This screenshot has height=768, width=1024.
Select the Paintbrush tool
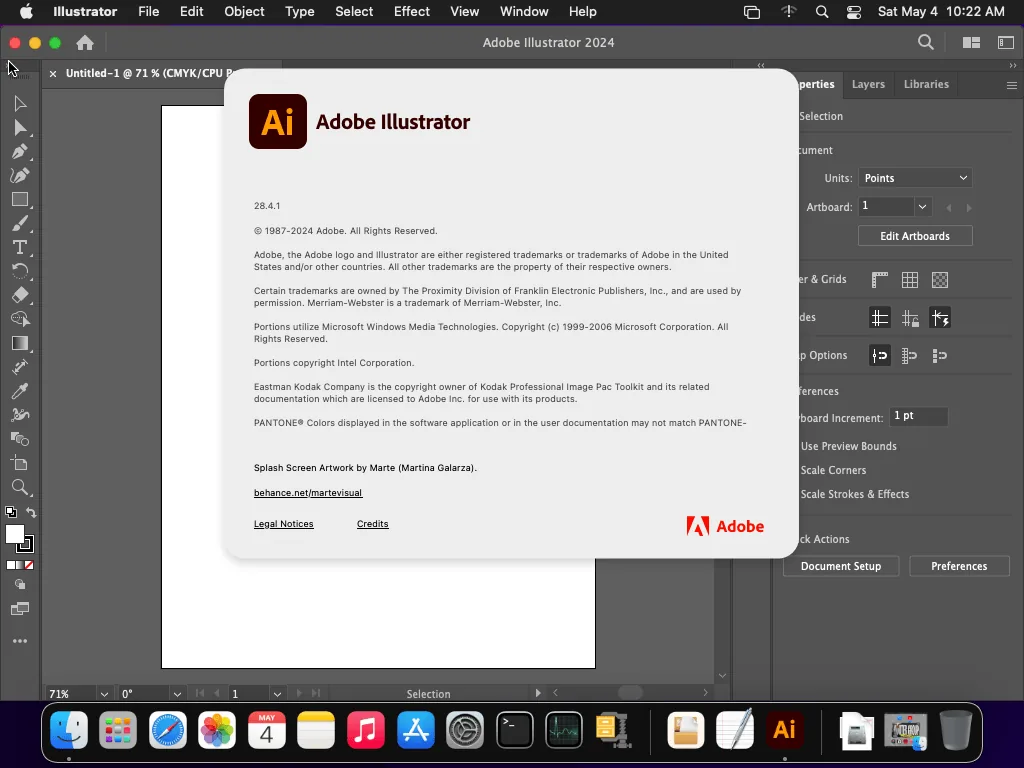20,223
